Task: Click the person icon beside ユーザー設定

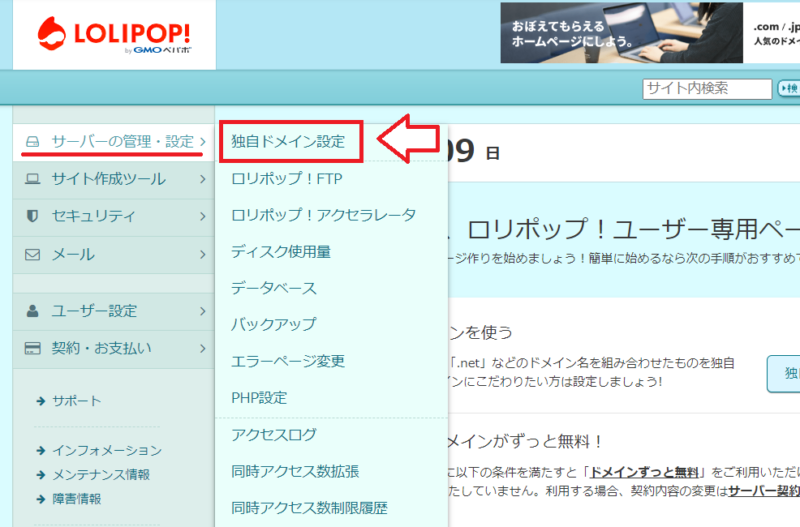Action: 32,311
